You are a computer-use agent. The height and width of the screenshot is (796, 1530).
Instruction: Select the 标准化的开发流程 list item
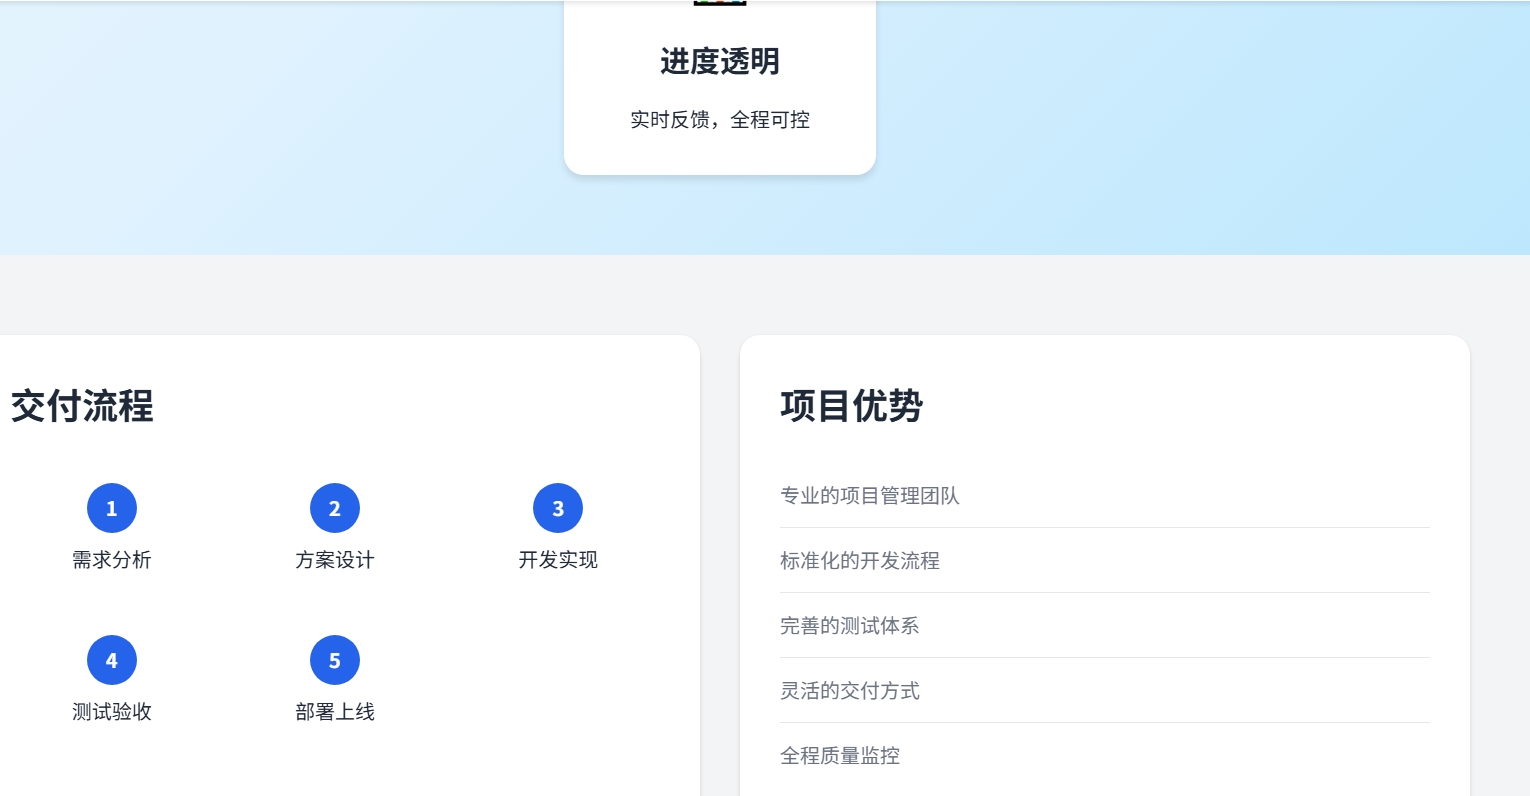click(860, 561)
